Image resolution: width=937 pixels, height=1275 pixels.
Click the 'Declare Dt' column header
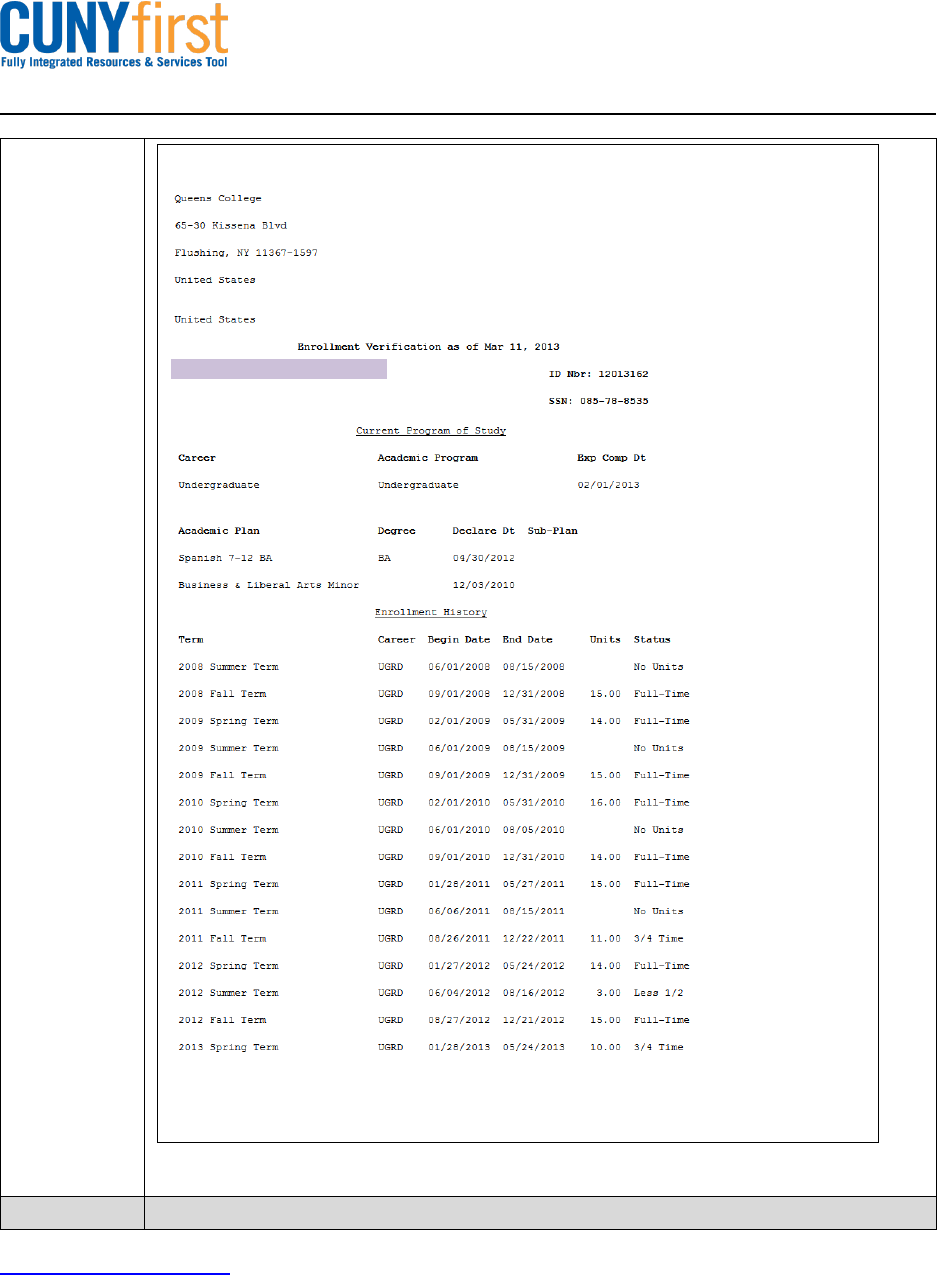click(483, 531)
